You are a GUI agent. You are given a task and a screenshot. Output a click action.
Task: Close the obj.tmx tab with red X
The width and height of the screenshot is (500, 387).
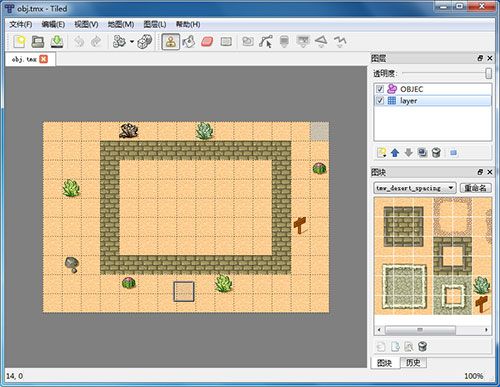click(x=43, y=59)
